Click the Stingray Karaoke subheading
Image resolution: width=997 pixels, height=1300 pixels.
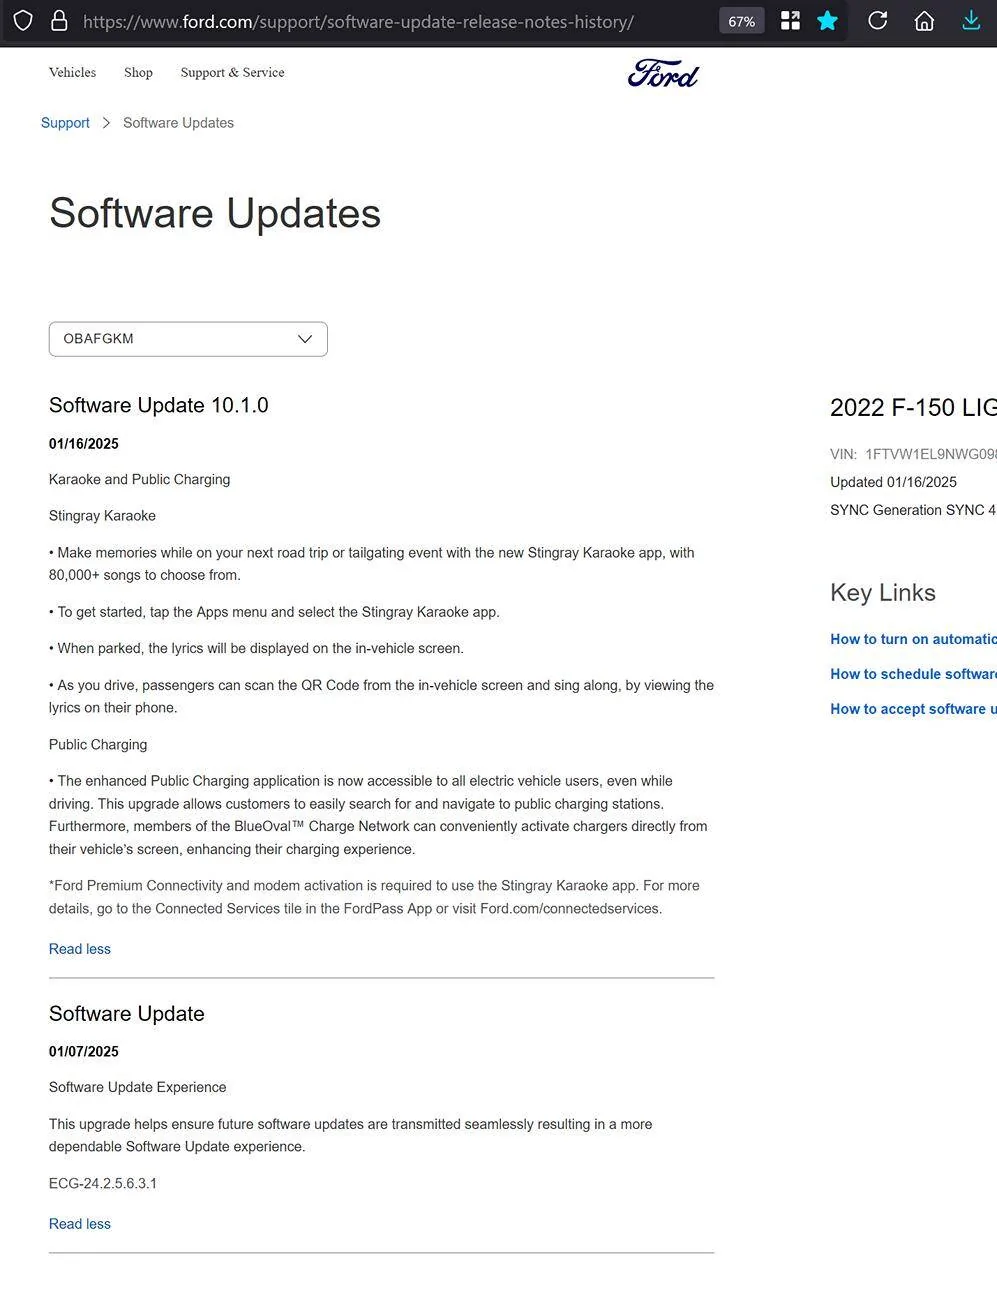click(102, 516)
